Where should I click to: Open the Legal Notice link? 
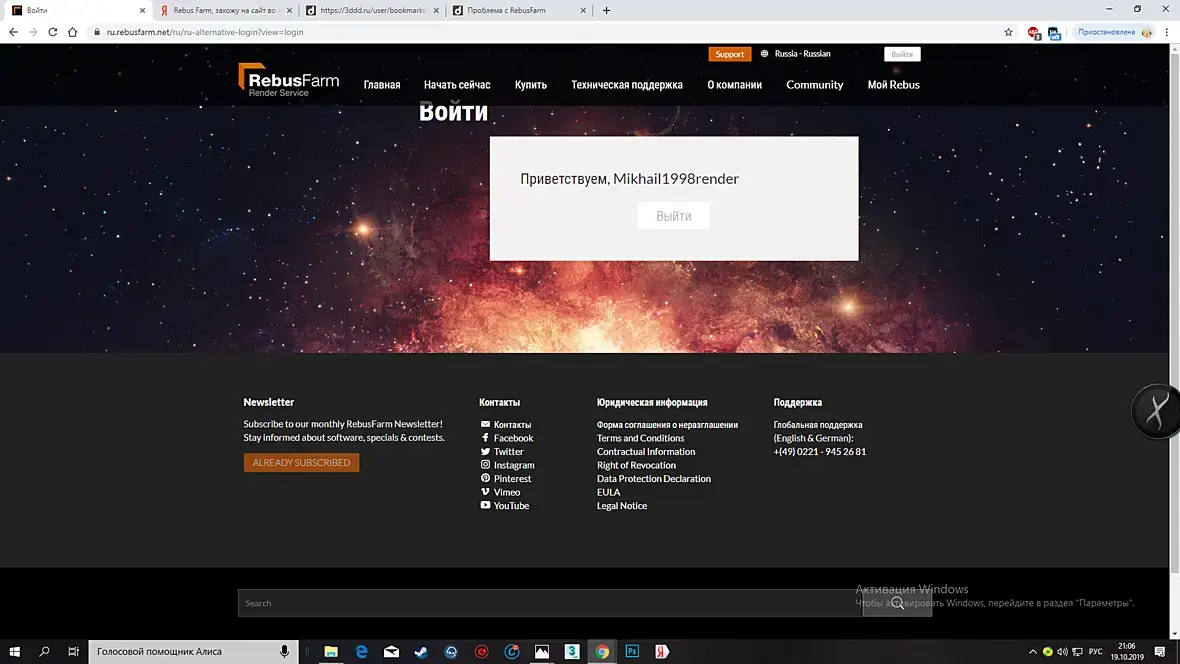(x=622, y=506)
